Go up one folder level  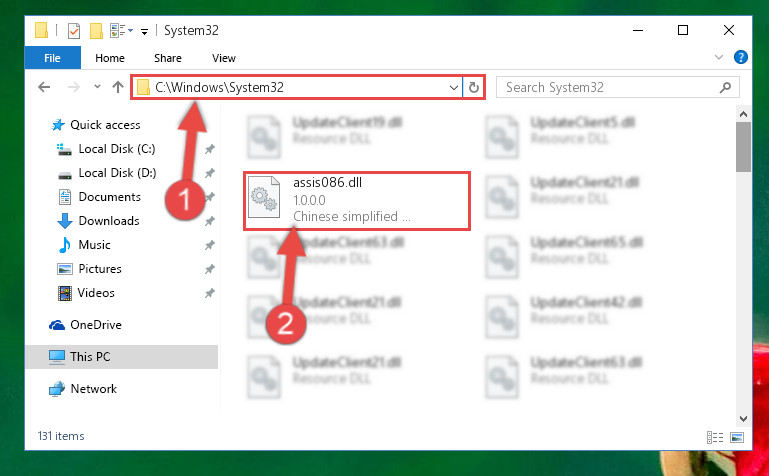tap(118, 87)
